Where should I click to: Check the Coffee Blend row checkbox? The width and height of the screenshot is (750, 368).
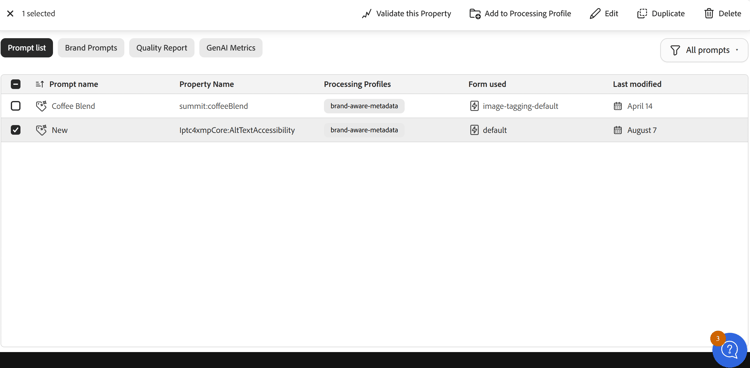tap(16, 106)
